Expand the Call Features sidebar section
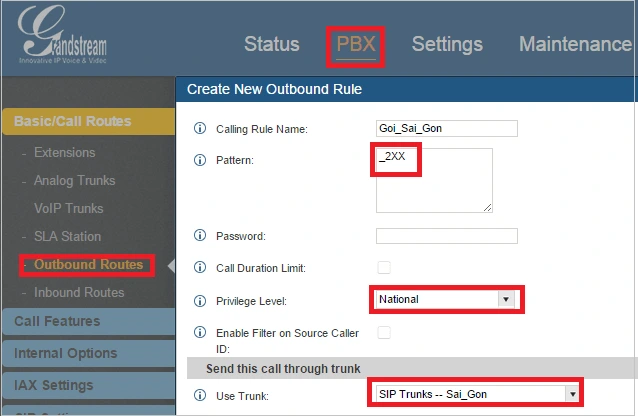This screenshot has height=416, width=638. pos(57,321)
